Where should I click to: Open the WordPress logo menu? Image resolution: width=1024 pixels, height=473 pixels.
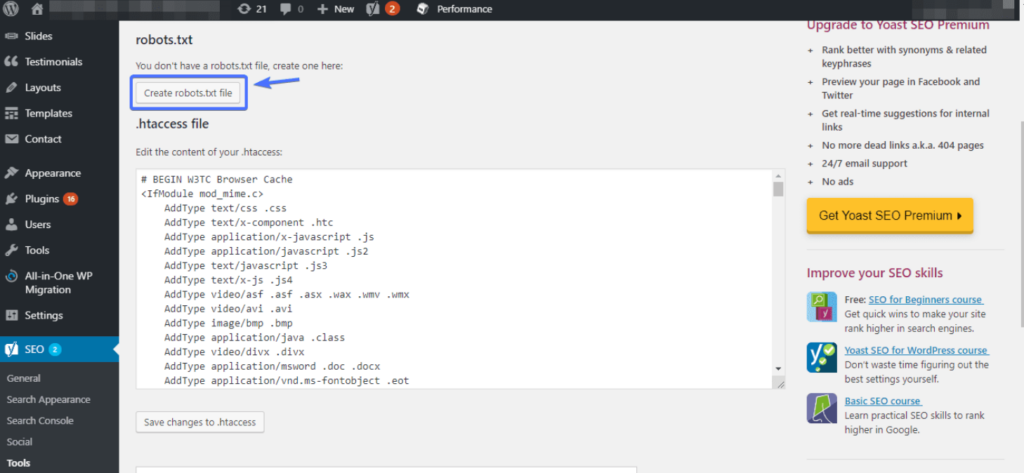tap(11, 9)
